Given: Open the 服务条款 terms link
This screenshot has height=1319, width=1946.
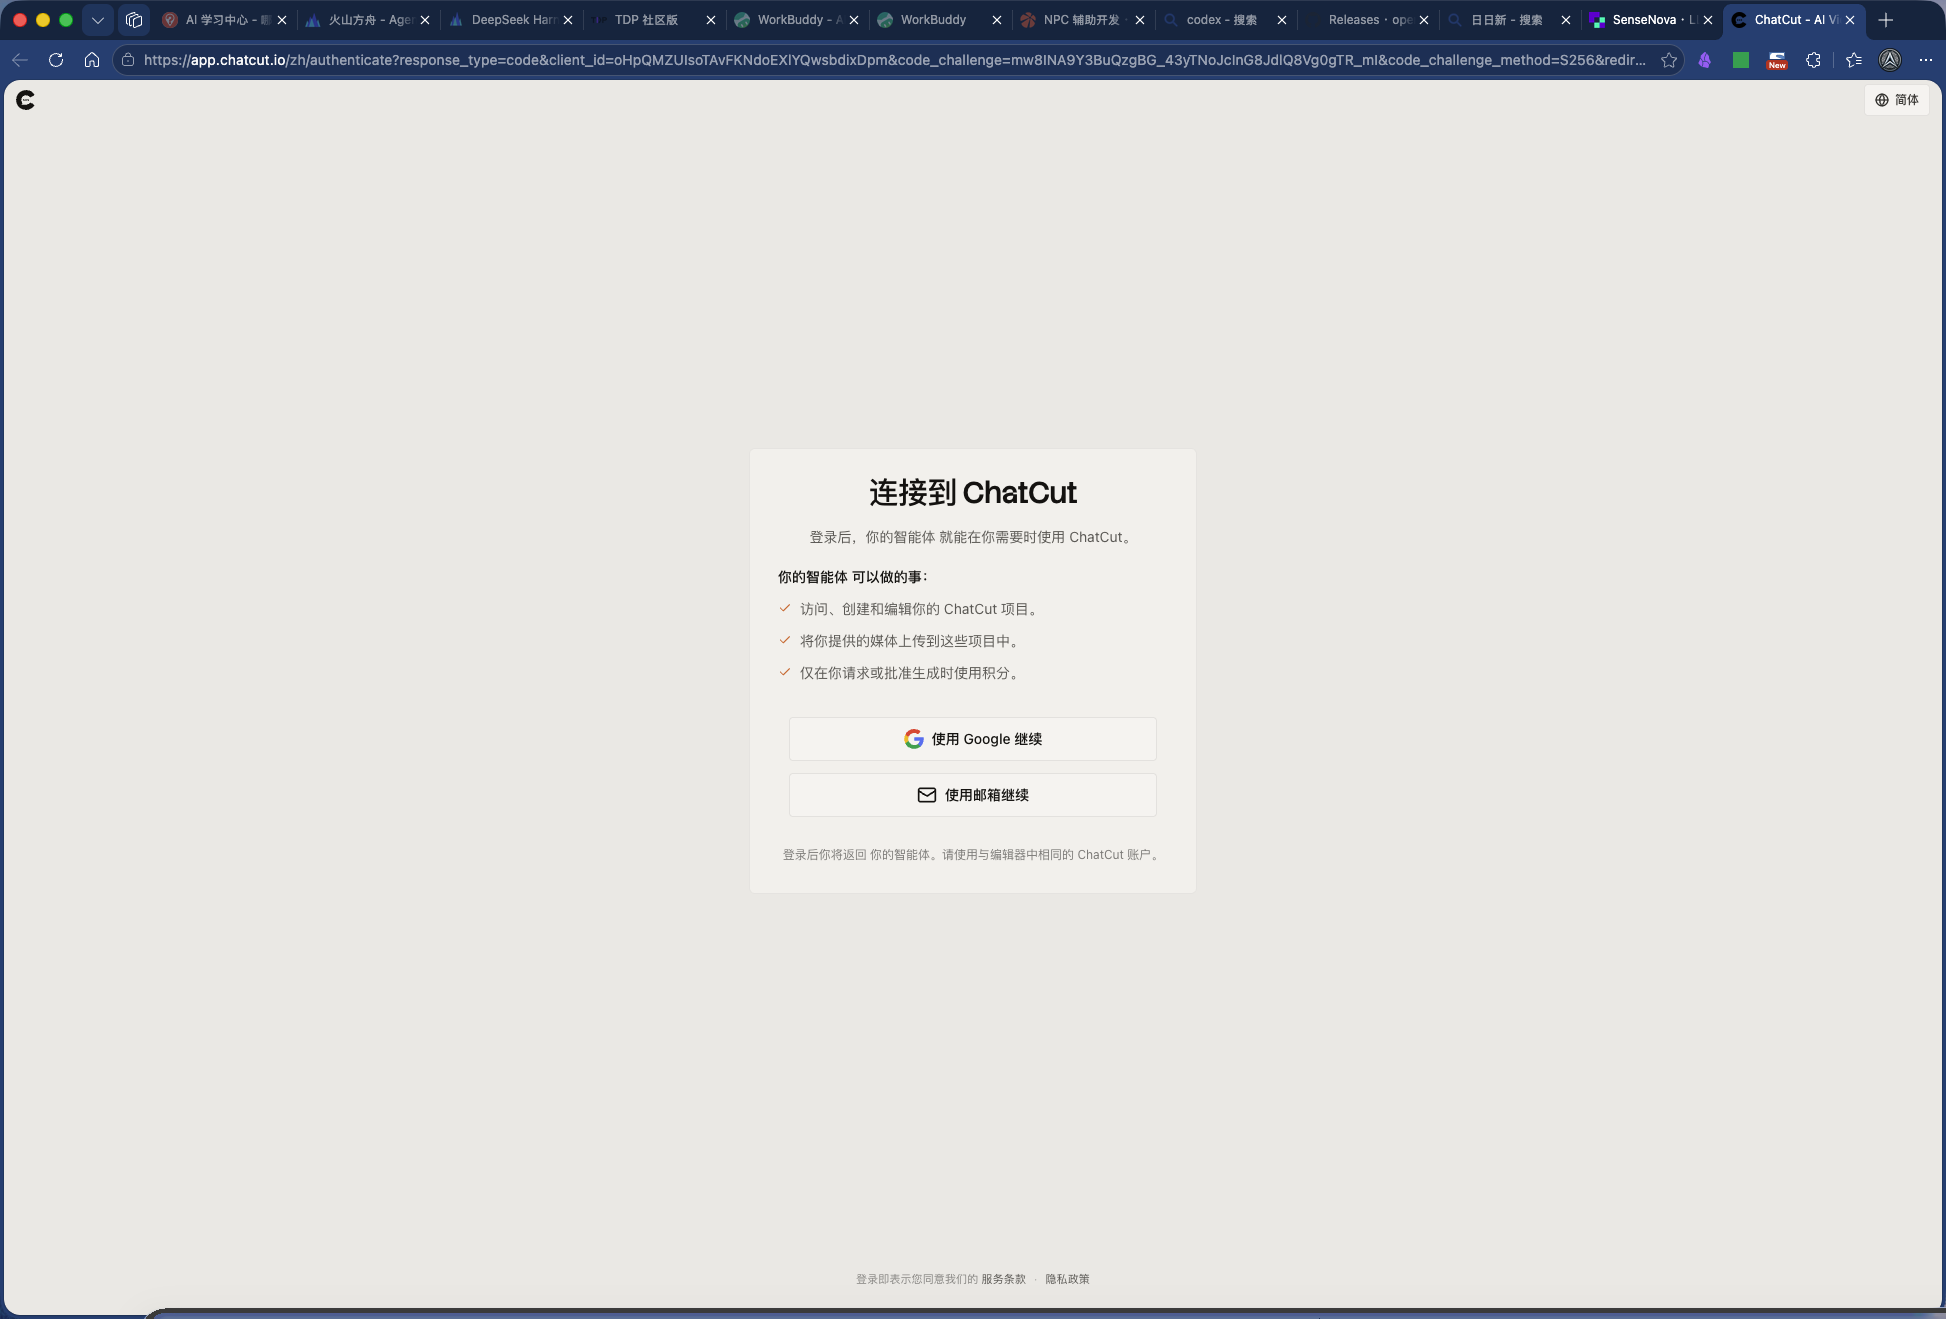Looking at the screenshot, I should pyautogui.click(x=1003, y=1279).
